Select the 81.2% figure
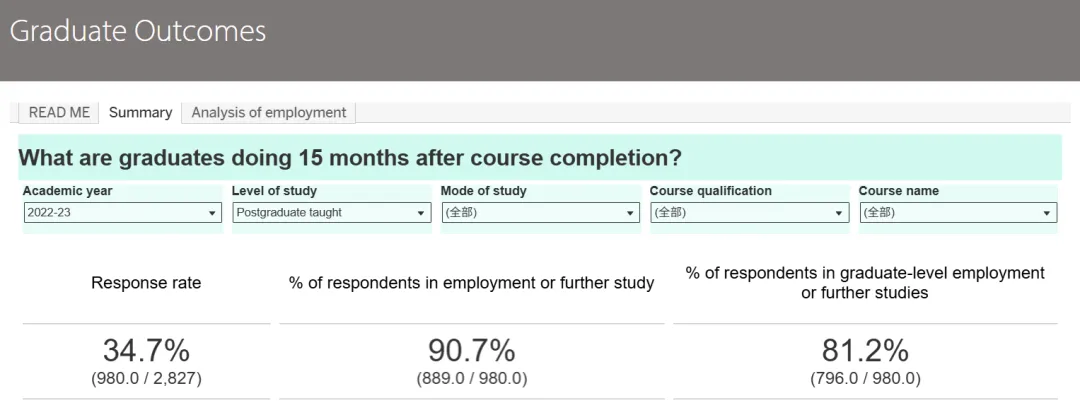The image size is (1080, 403). click(865, 350)
